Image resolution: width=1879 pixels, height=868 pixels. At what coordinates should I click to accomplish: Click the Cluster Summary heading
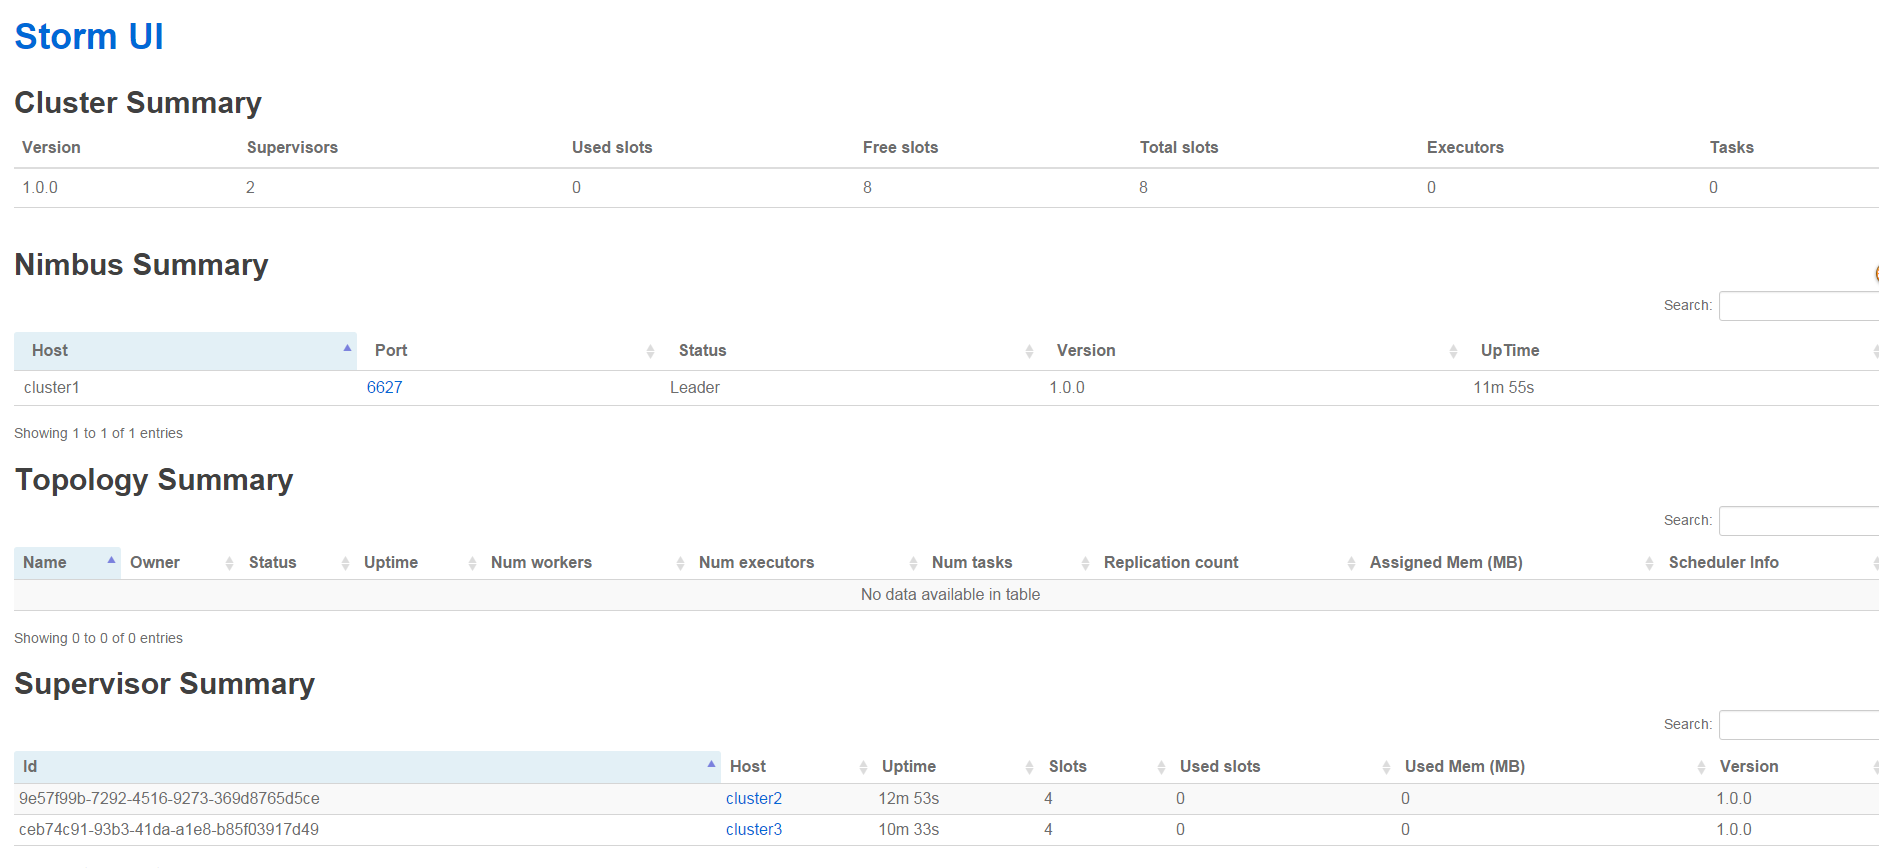coord(138,103)
